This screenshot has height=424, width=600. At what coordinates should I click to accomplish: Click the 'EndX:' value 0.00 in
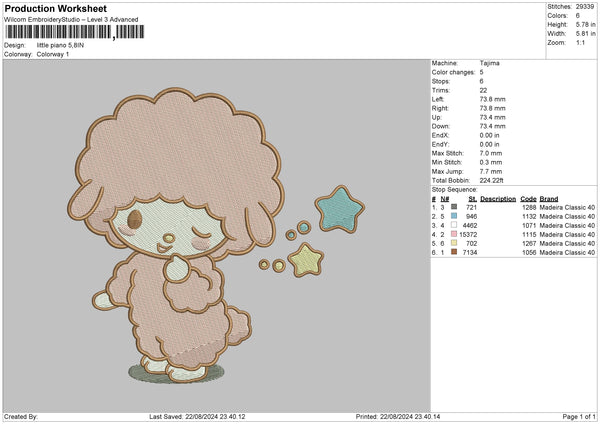tap(489, 135)
